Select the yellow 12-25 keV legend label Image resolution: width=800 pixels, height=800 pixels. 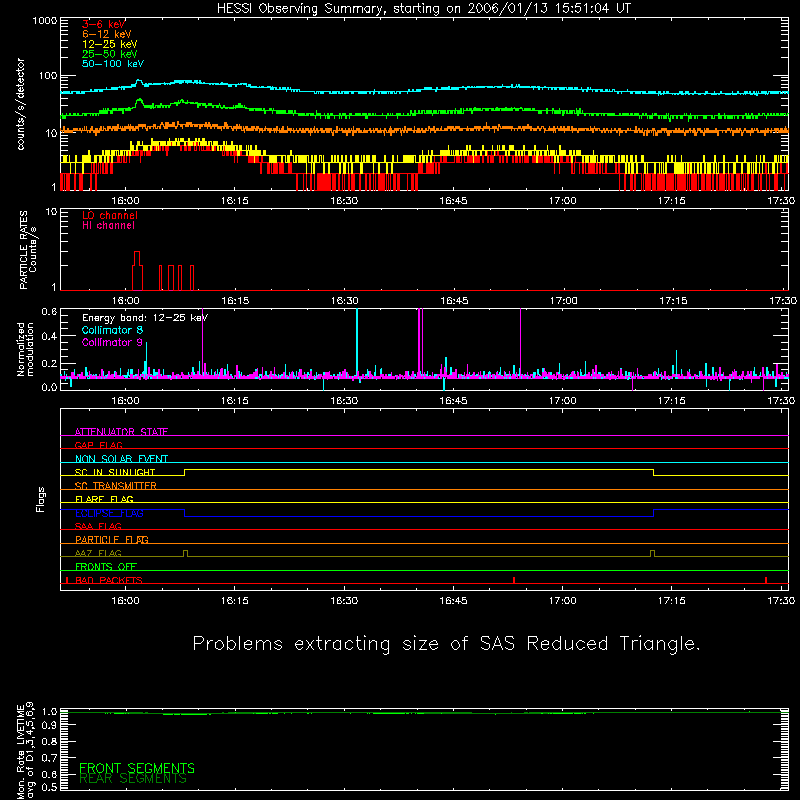pyautogui.click(x=110, y=44)
